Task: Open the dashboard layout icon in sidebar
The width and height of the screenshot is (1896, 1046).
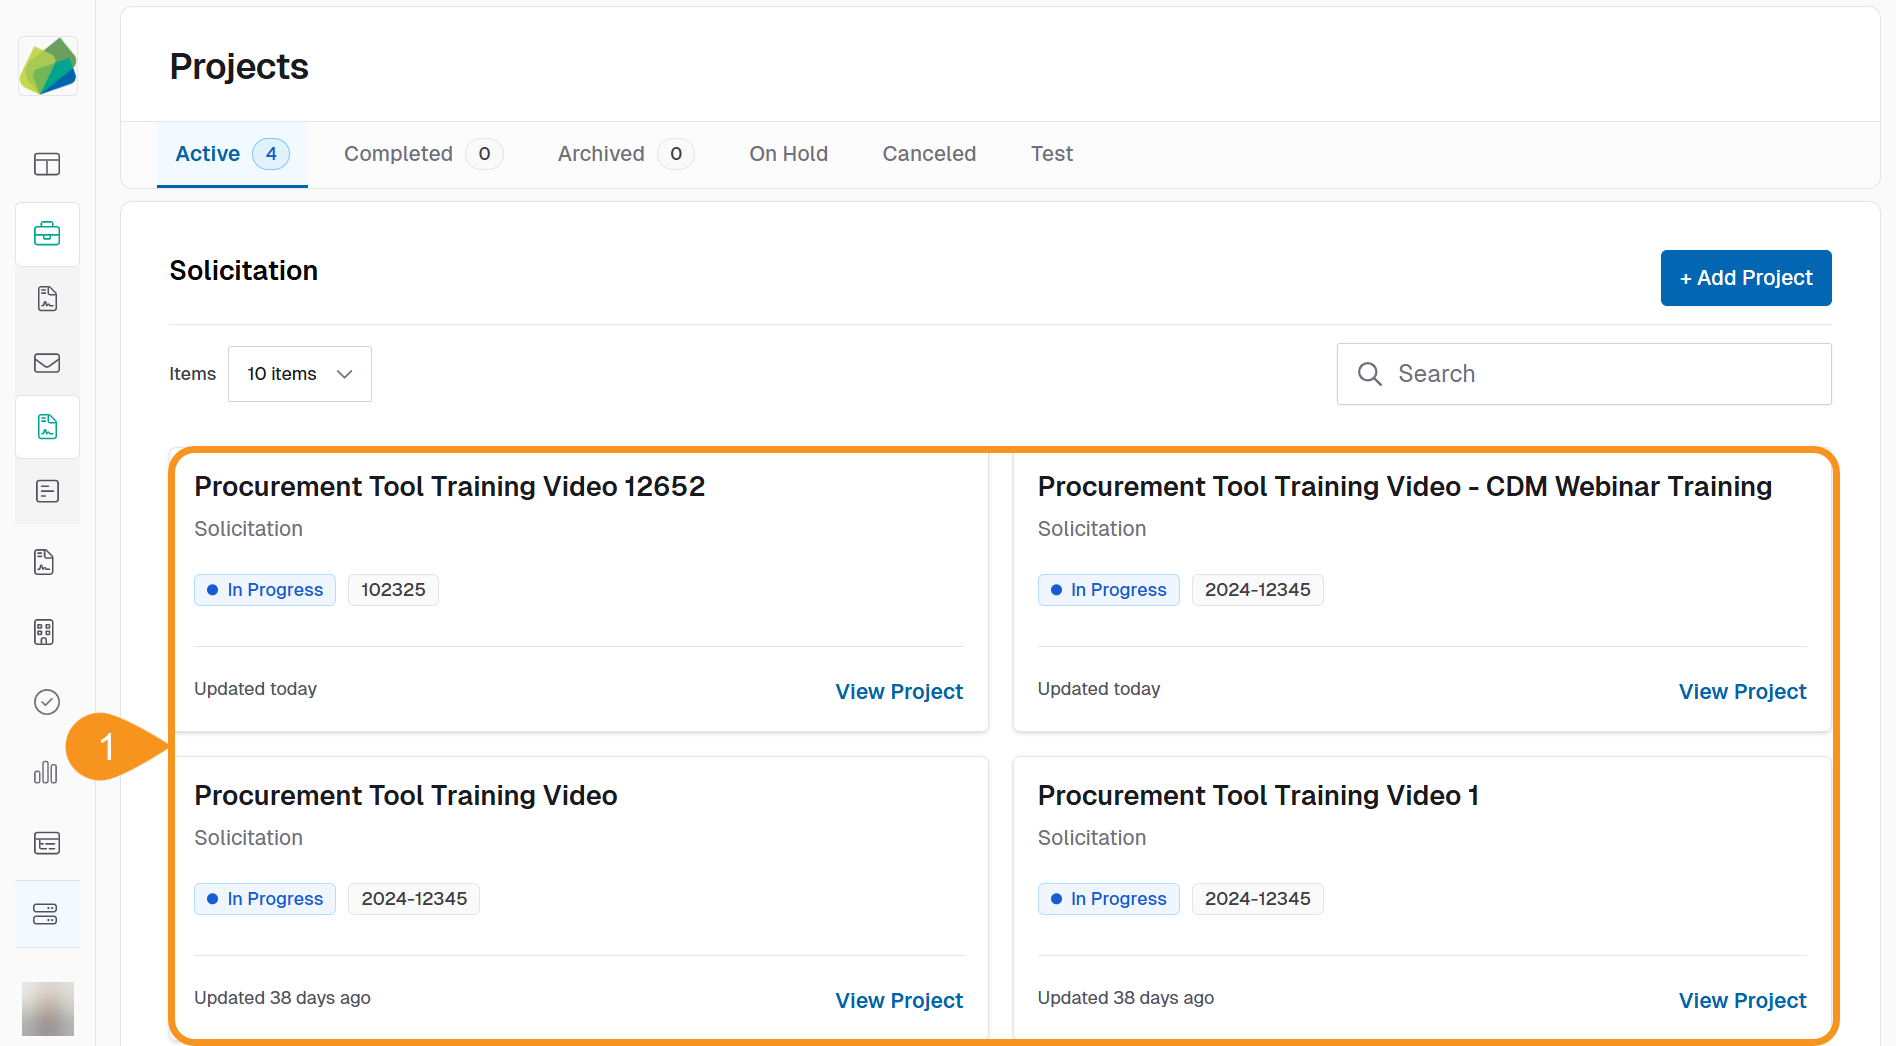Action: pos(47,164)
